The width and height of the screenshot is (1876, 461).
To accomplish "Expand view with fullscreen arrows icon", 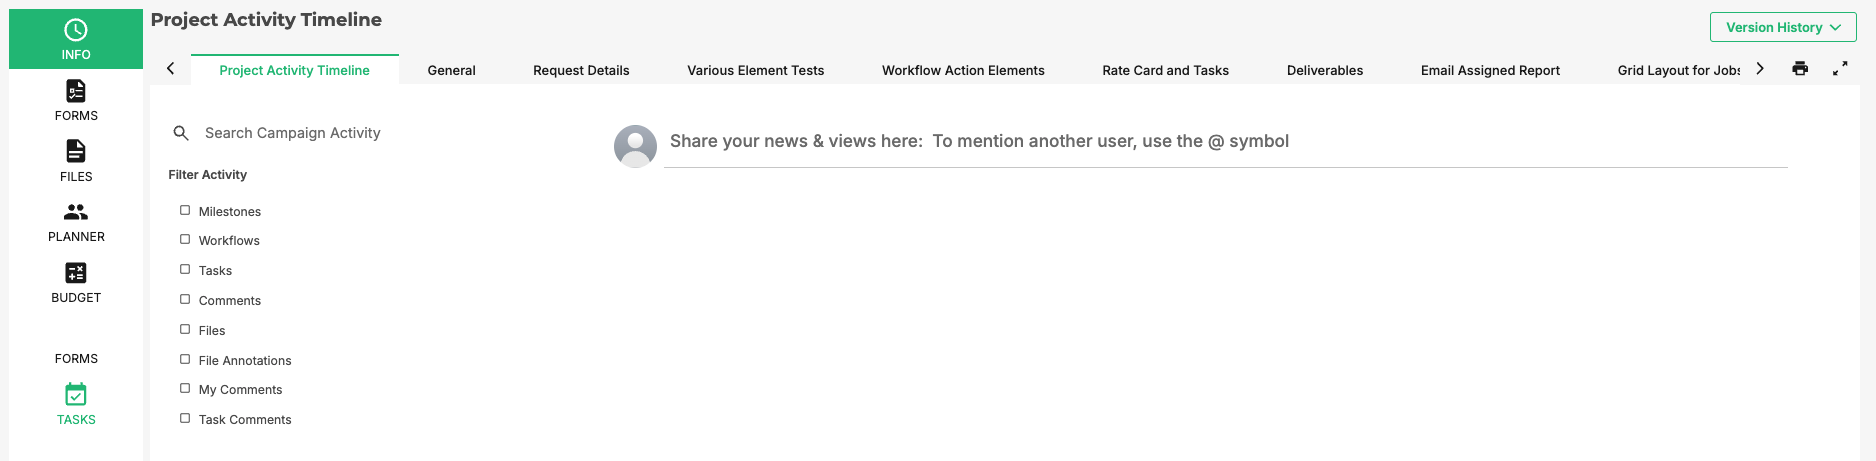I will pos(1840,69).
